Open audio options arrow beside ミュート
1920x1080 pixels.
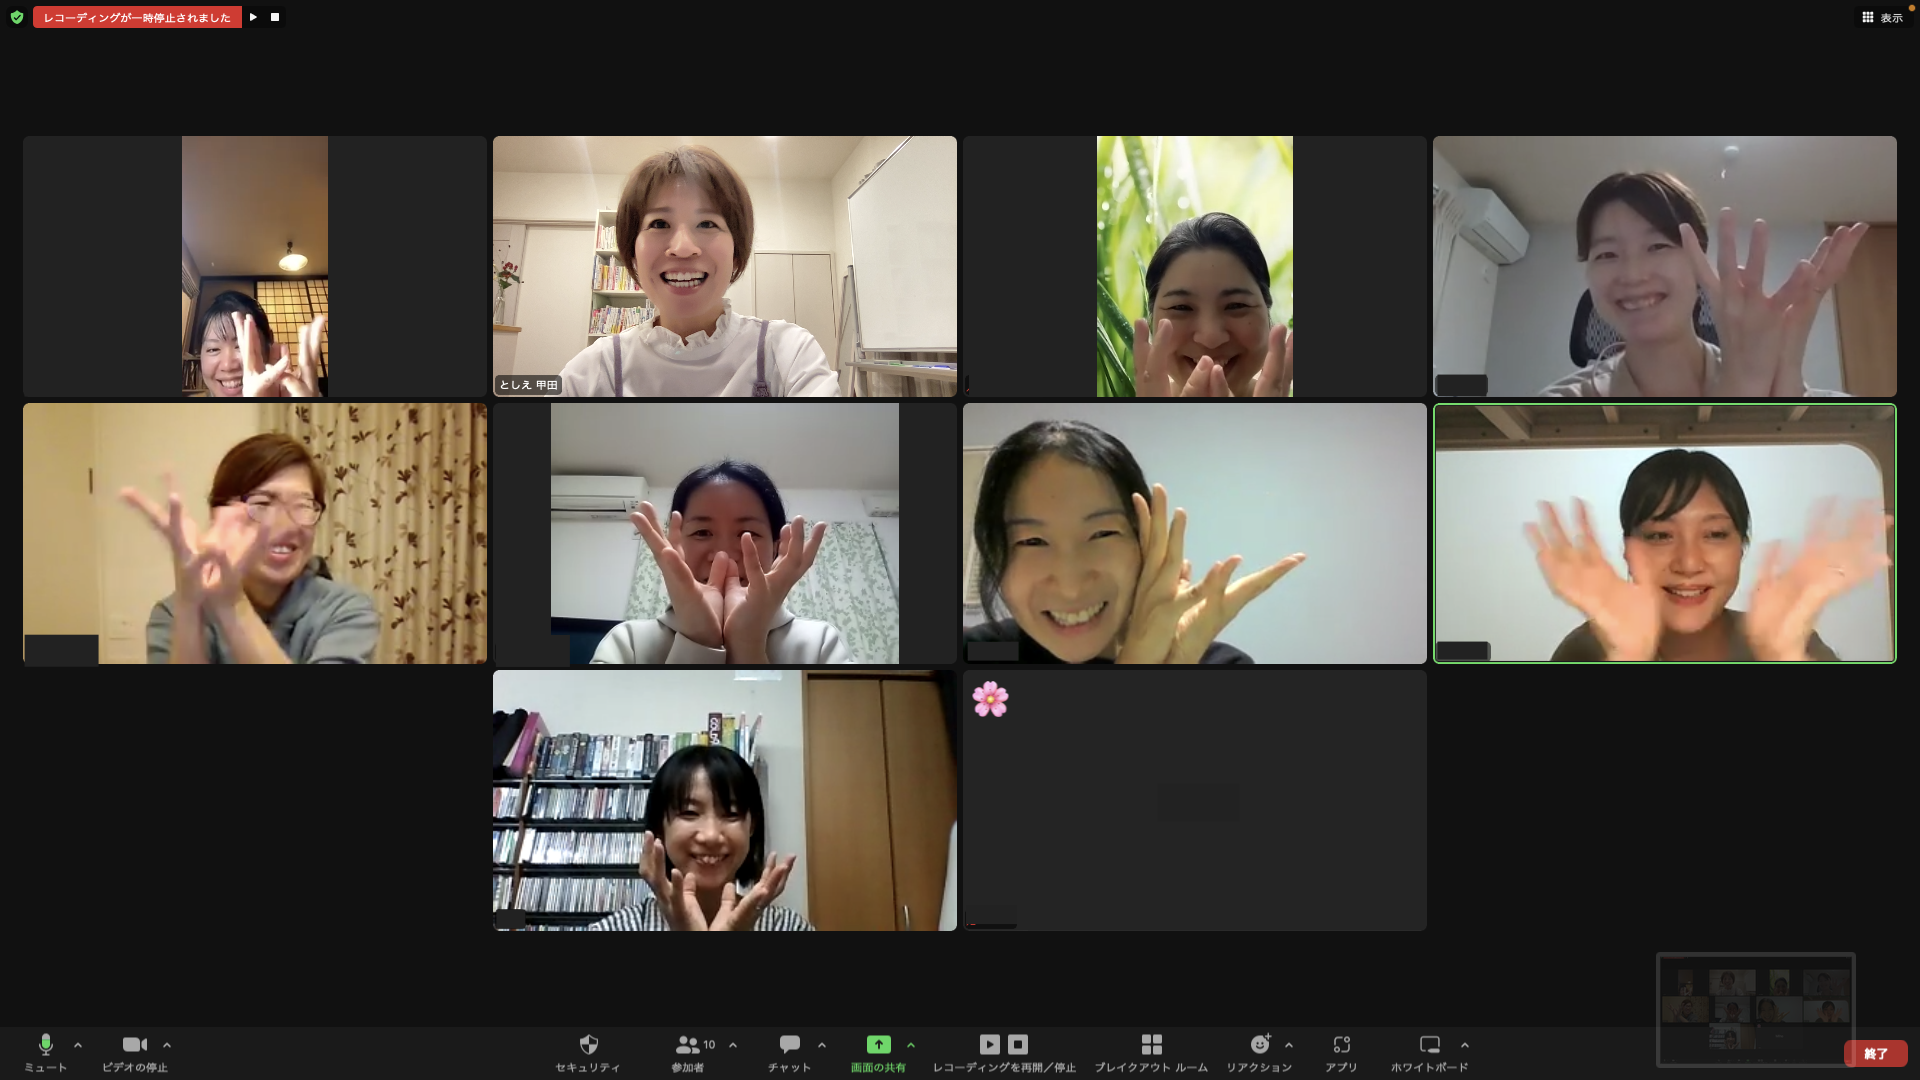tap(78, 1045)
